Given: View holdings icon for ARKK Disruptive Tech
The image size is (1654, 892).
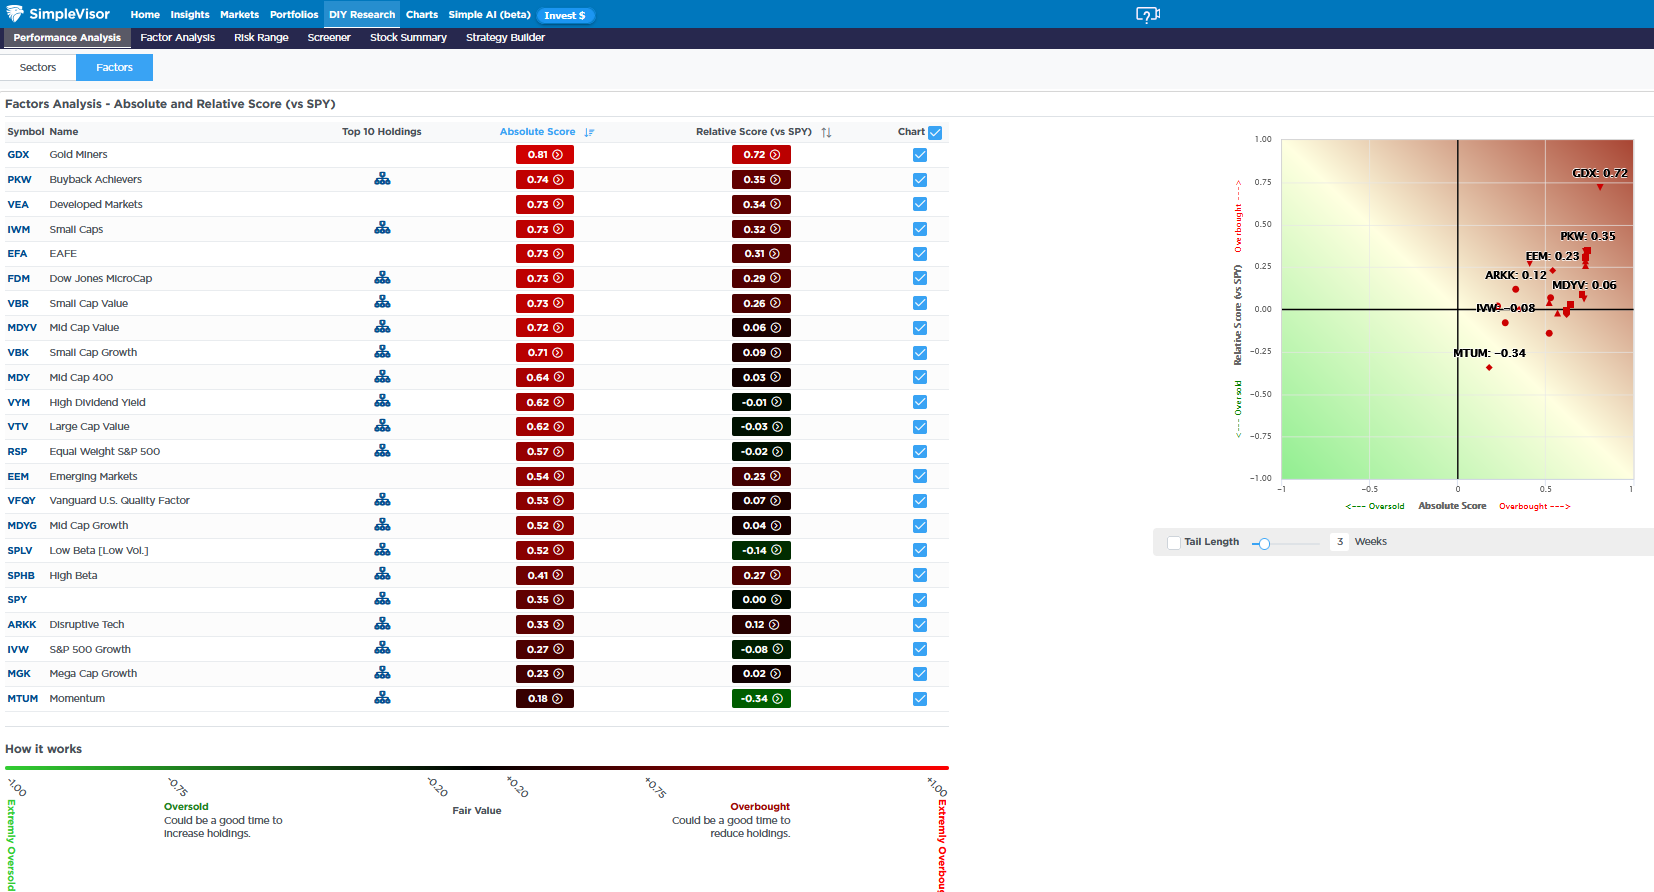Looking at the screenshot, I should point(382,624).
